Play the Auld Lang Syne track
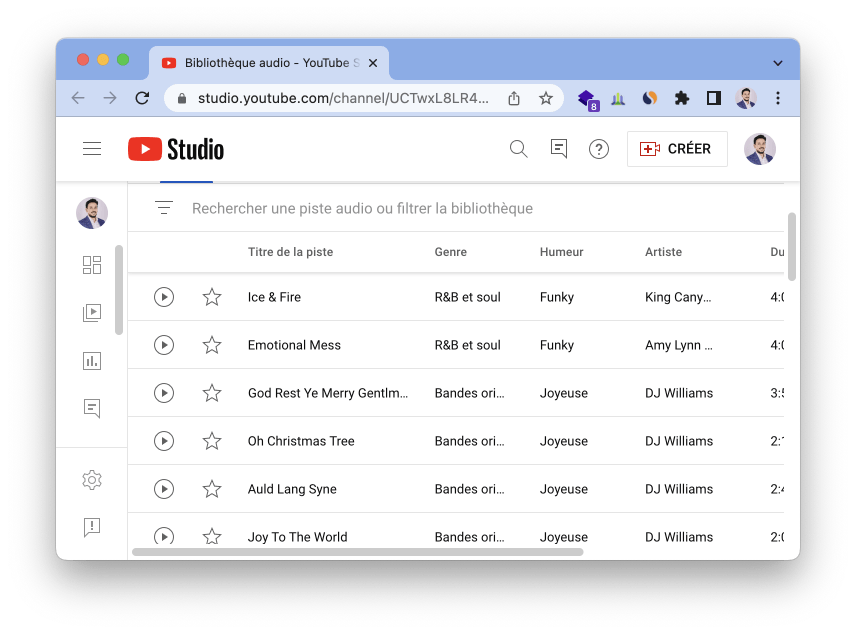Image resolution: width=856 pixels, height=634 pixels. point(164,489)
